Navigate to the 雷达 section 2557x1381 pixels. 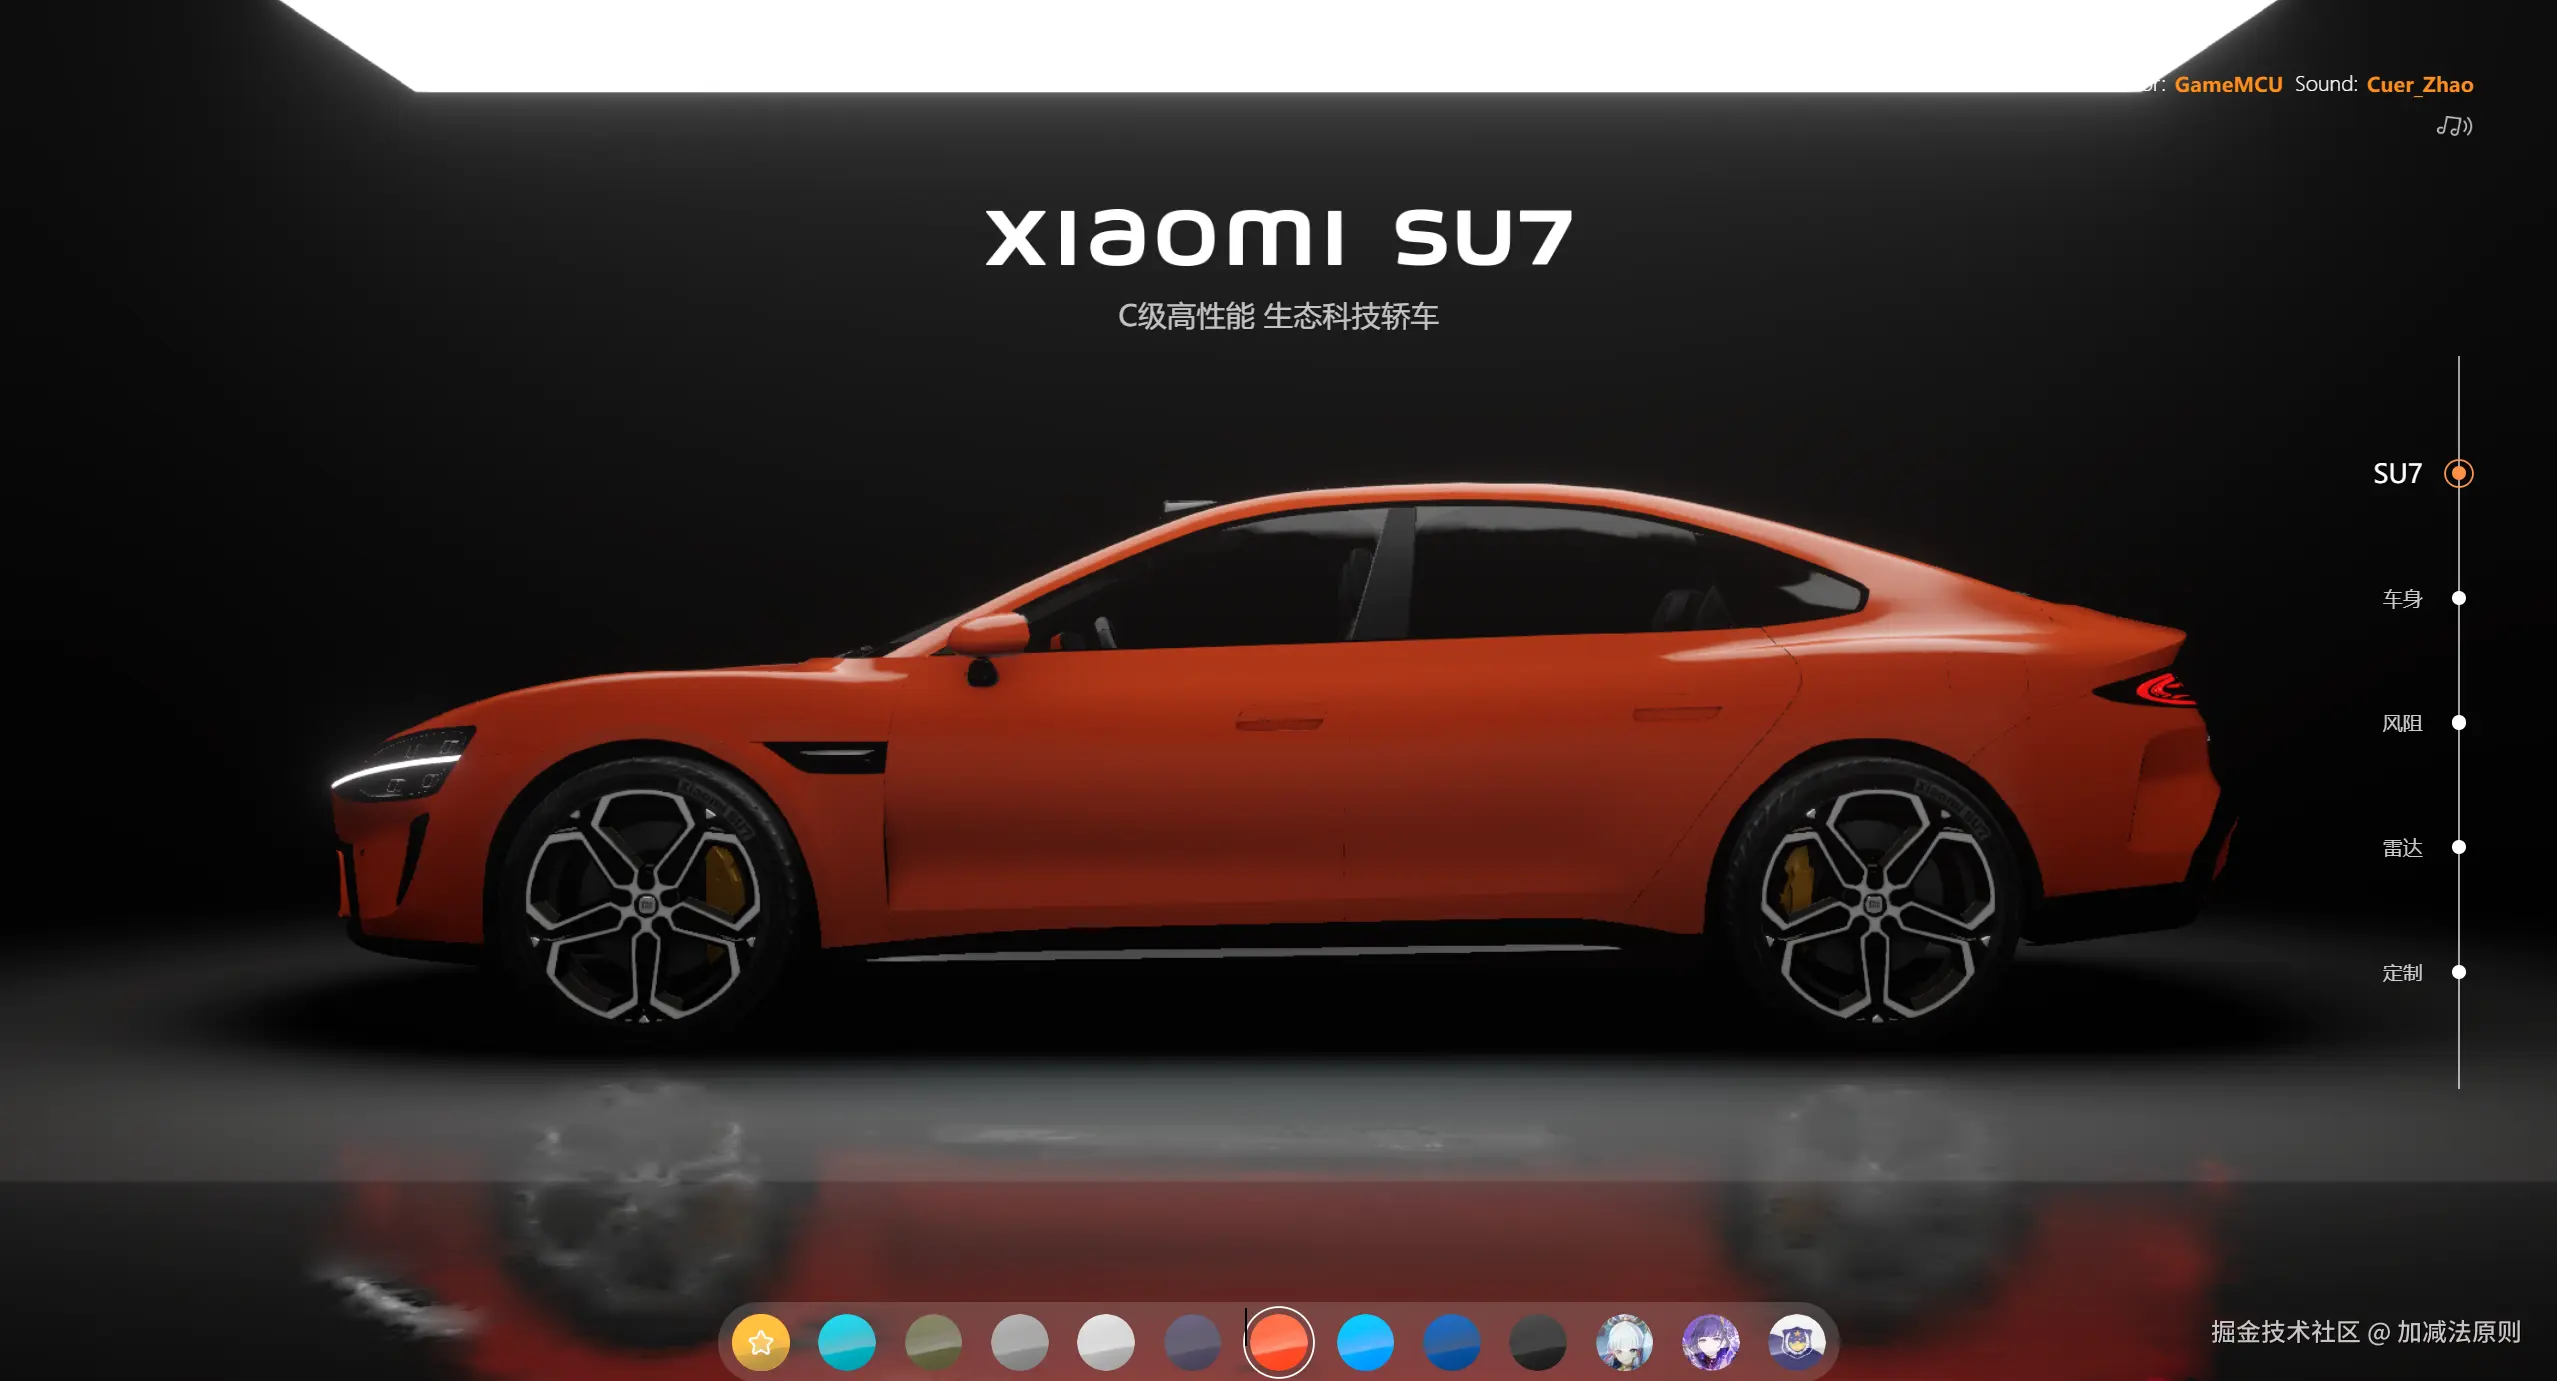pyautogui.click(x=2424, y=848)
